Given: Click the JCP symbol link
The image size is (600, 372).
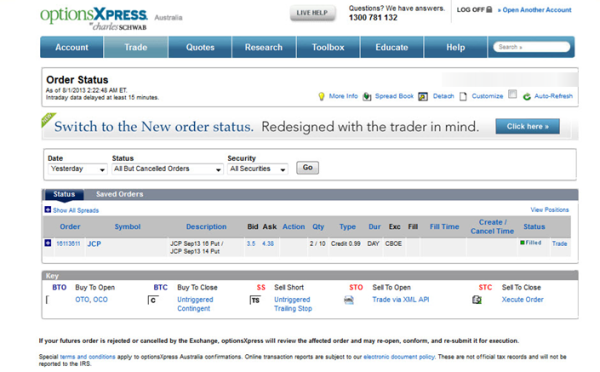Looking at the screenshot, I should pyautogui.click(x=94, y=244).
